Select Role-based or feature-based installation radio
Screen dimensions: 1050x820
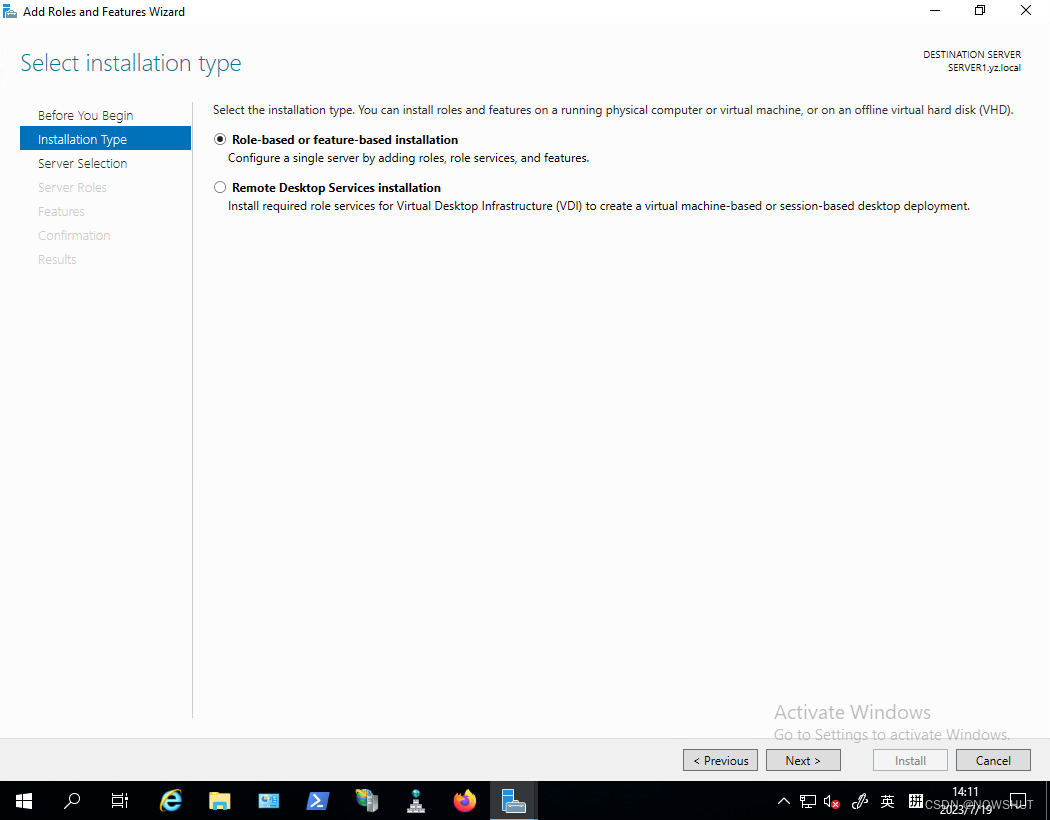(220, 139)
